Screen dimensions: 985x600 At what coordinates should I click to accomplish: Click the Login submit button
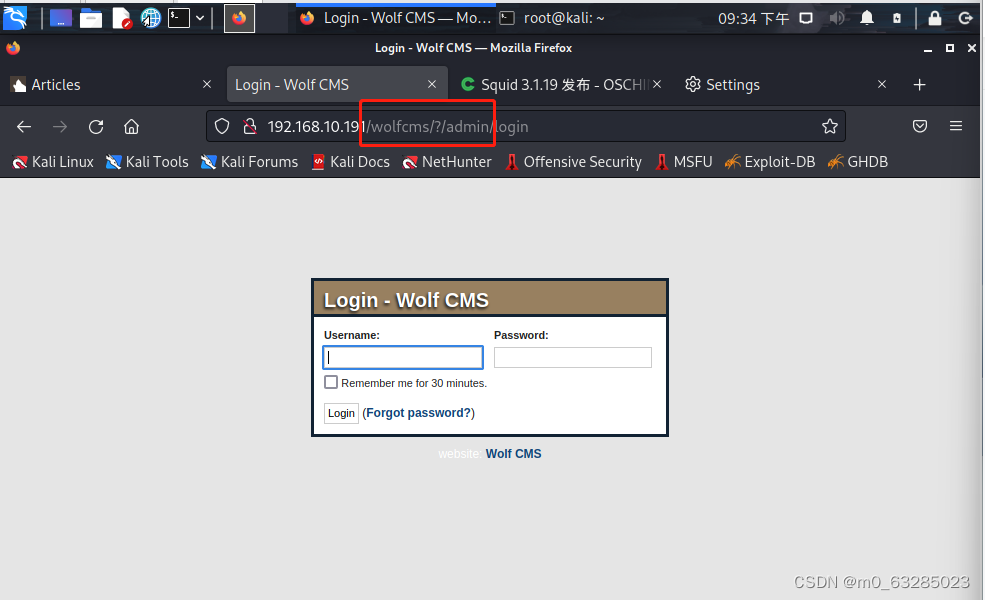click(x=341, y=413)
